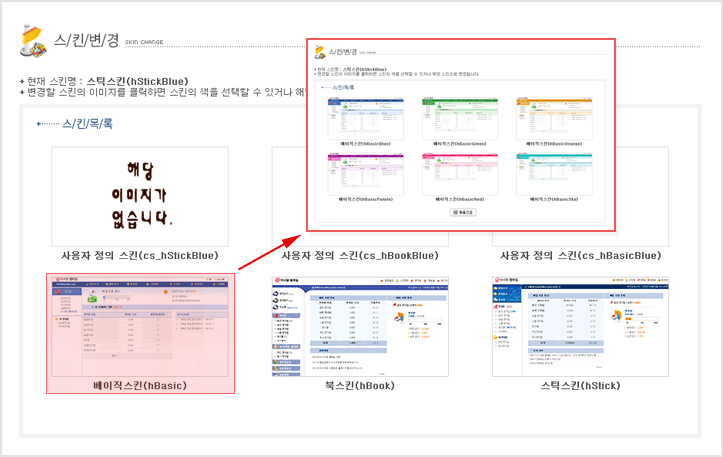
Task: Click the 스틱스킨(hStick) text label
Action: point(581,385)
